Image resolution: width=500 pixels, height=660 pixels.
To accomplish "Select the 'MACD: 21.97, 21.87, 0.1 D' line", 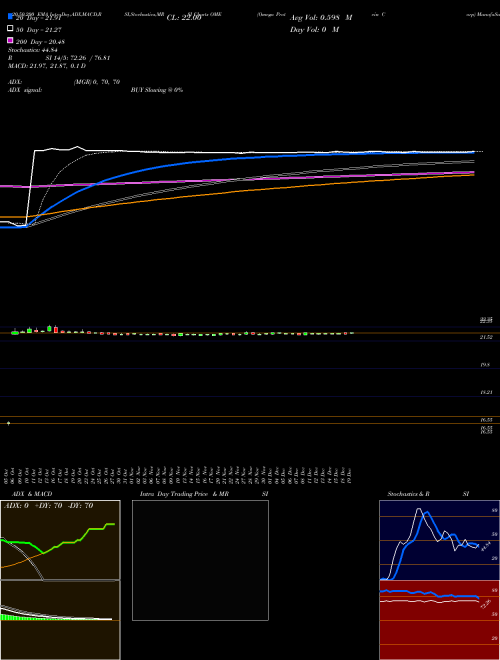I will click(47, 66).
